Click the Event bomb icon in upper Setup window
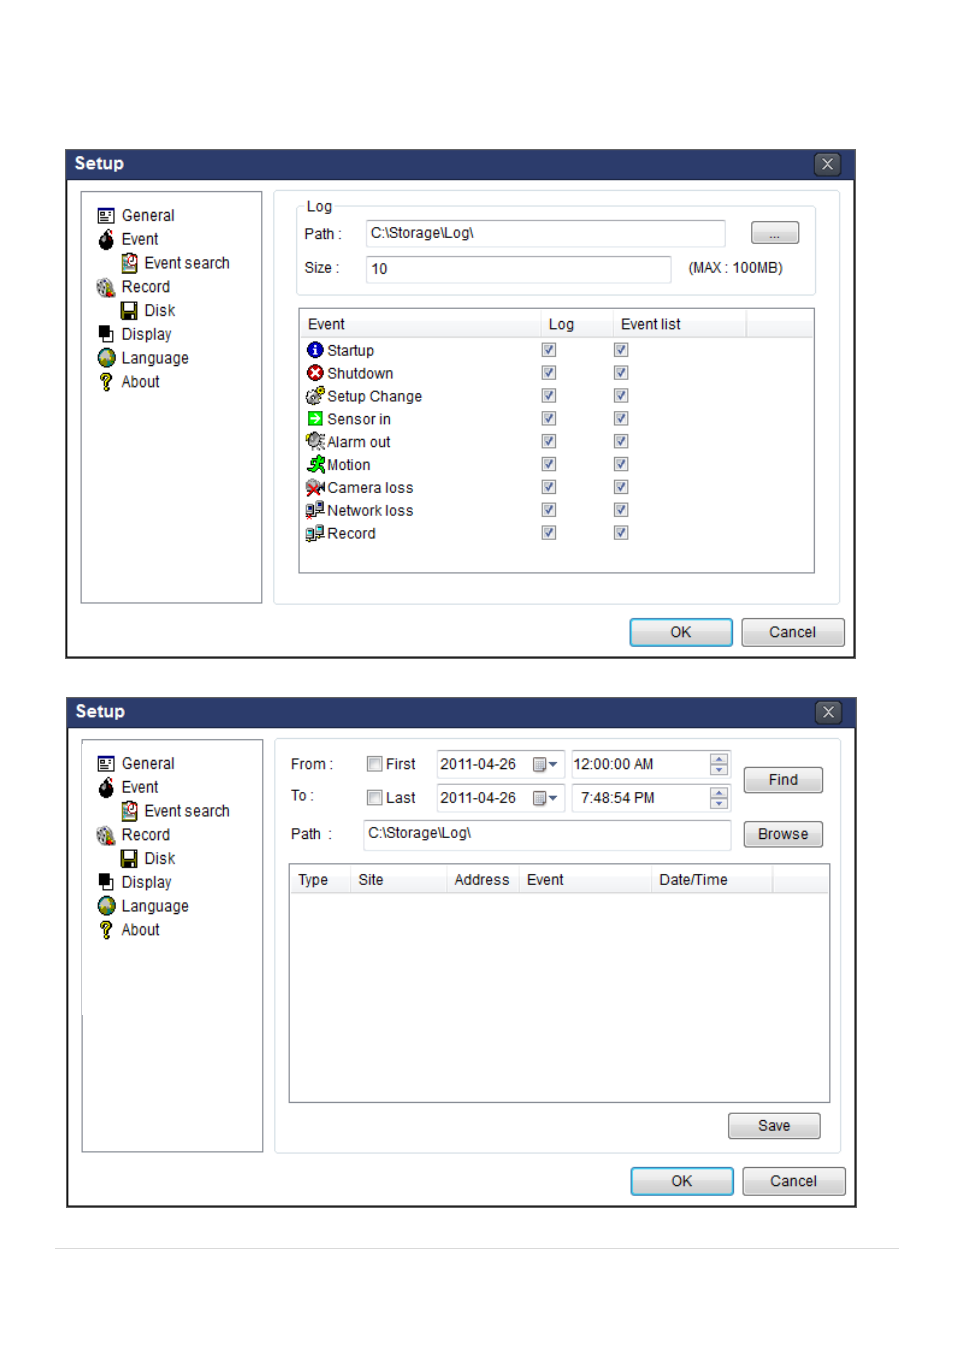955x1350 pixels. click(106, 239)
